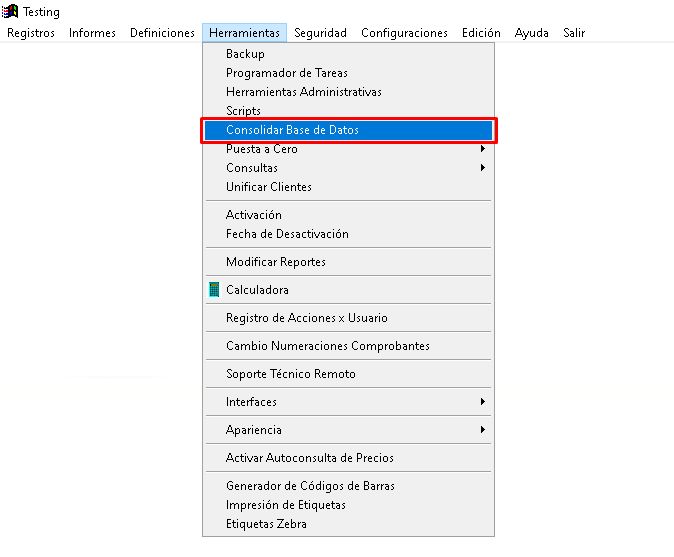This screenshot has height=557, width=674.
Task: Click the Calculadora calculator icon
Action: pyautogui.click(x=214, y=290)
